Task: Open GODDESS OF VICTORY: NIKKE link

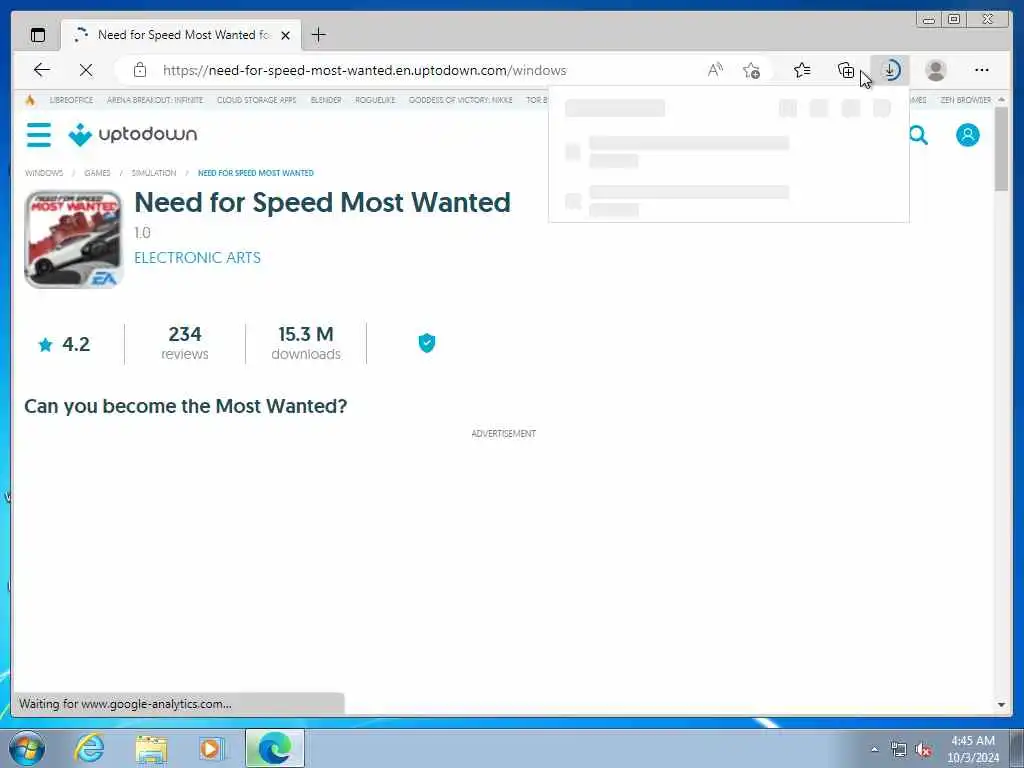Action: coord(460,100)
